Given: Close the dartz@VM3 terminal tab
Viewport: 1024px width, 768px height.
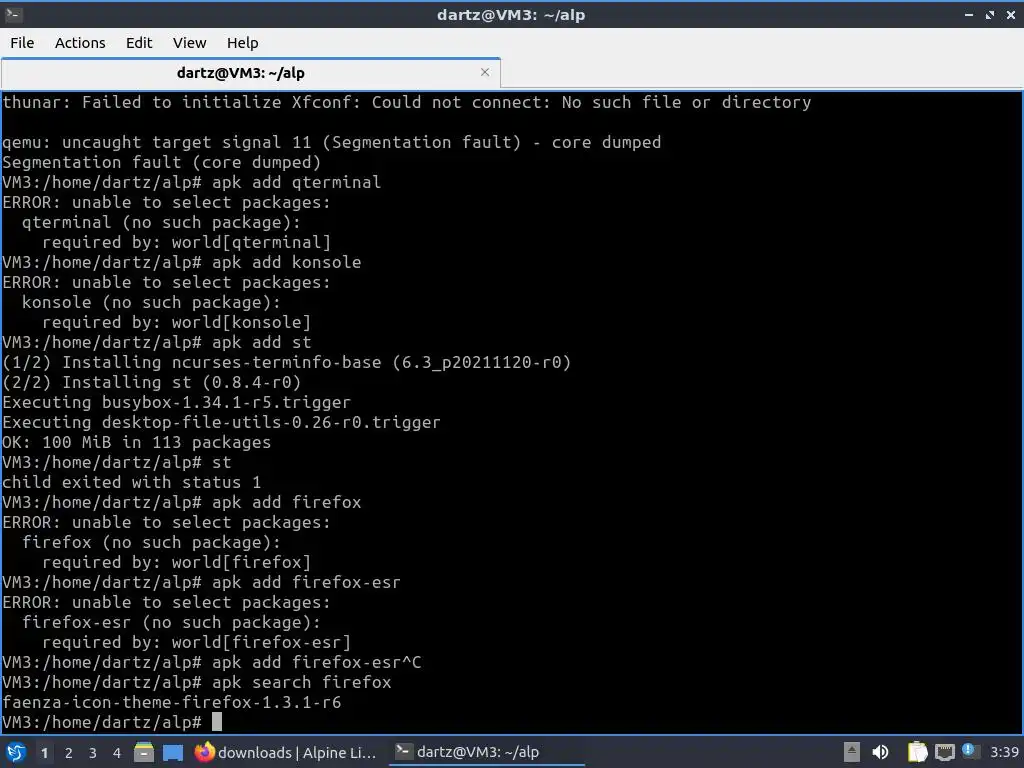Looking at the screenshot, I should coord(485,72).
